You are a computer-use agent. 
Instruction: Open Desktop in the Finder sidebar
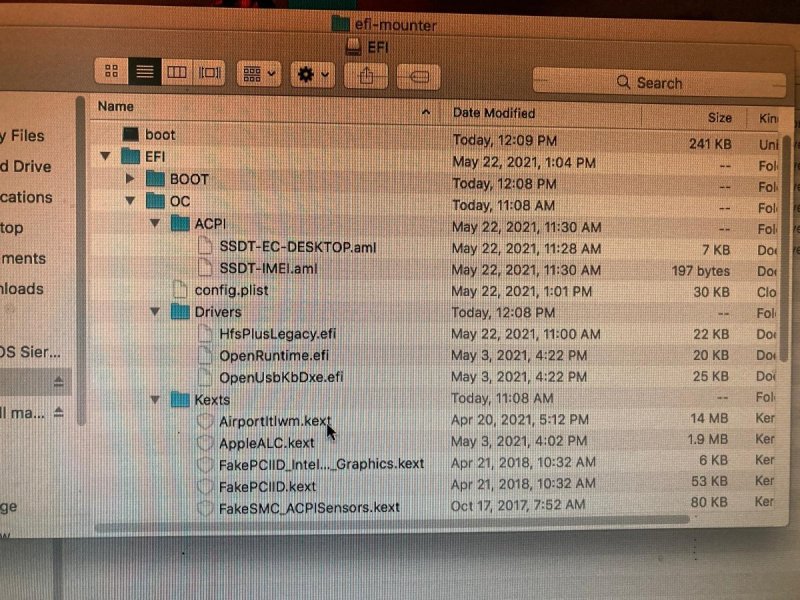[12, 228]
